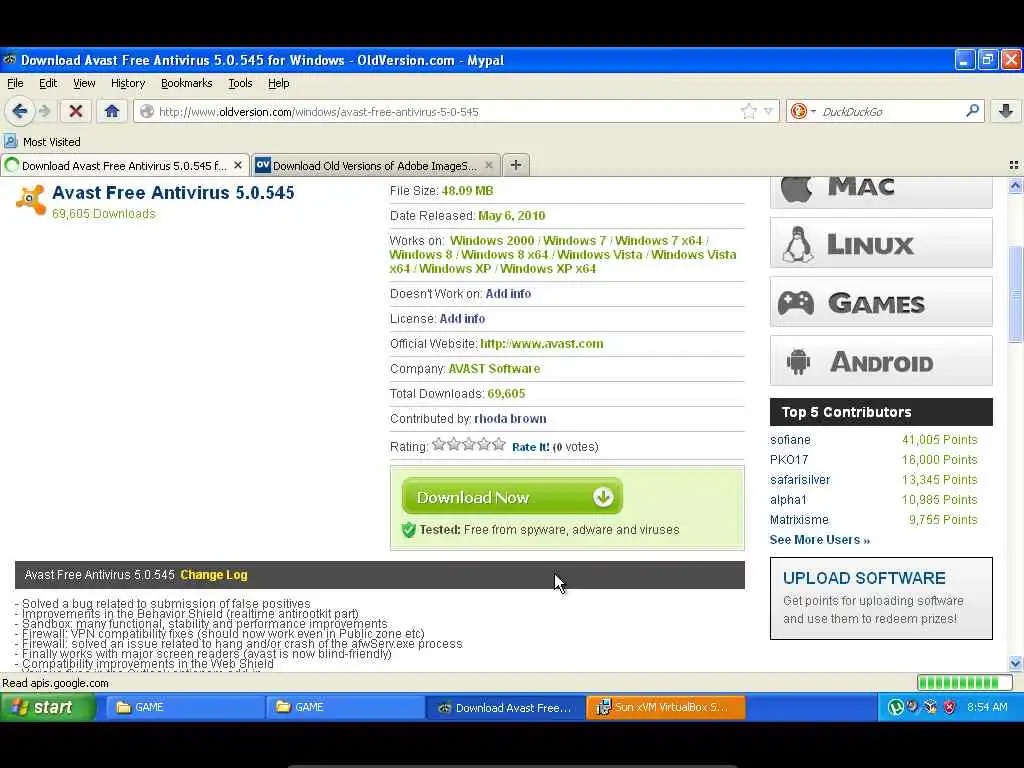Click the search magnifier icon
Screen dimensions: 1024x768
pos(972,111)
